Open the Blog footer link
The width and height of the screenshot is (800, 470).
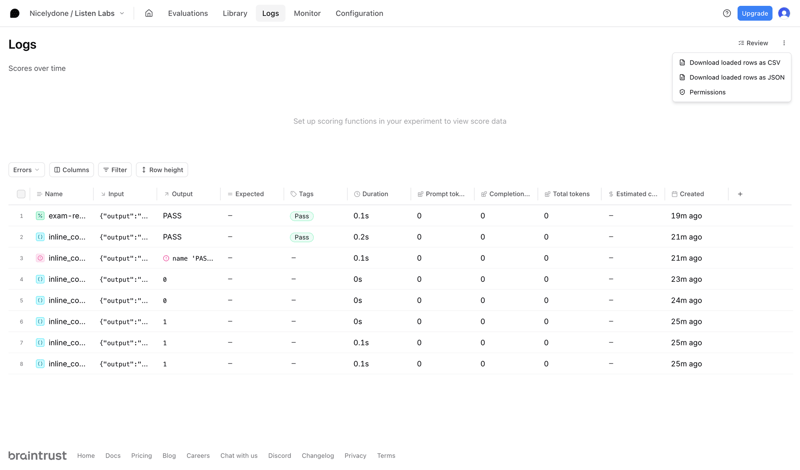[169, 456]
